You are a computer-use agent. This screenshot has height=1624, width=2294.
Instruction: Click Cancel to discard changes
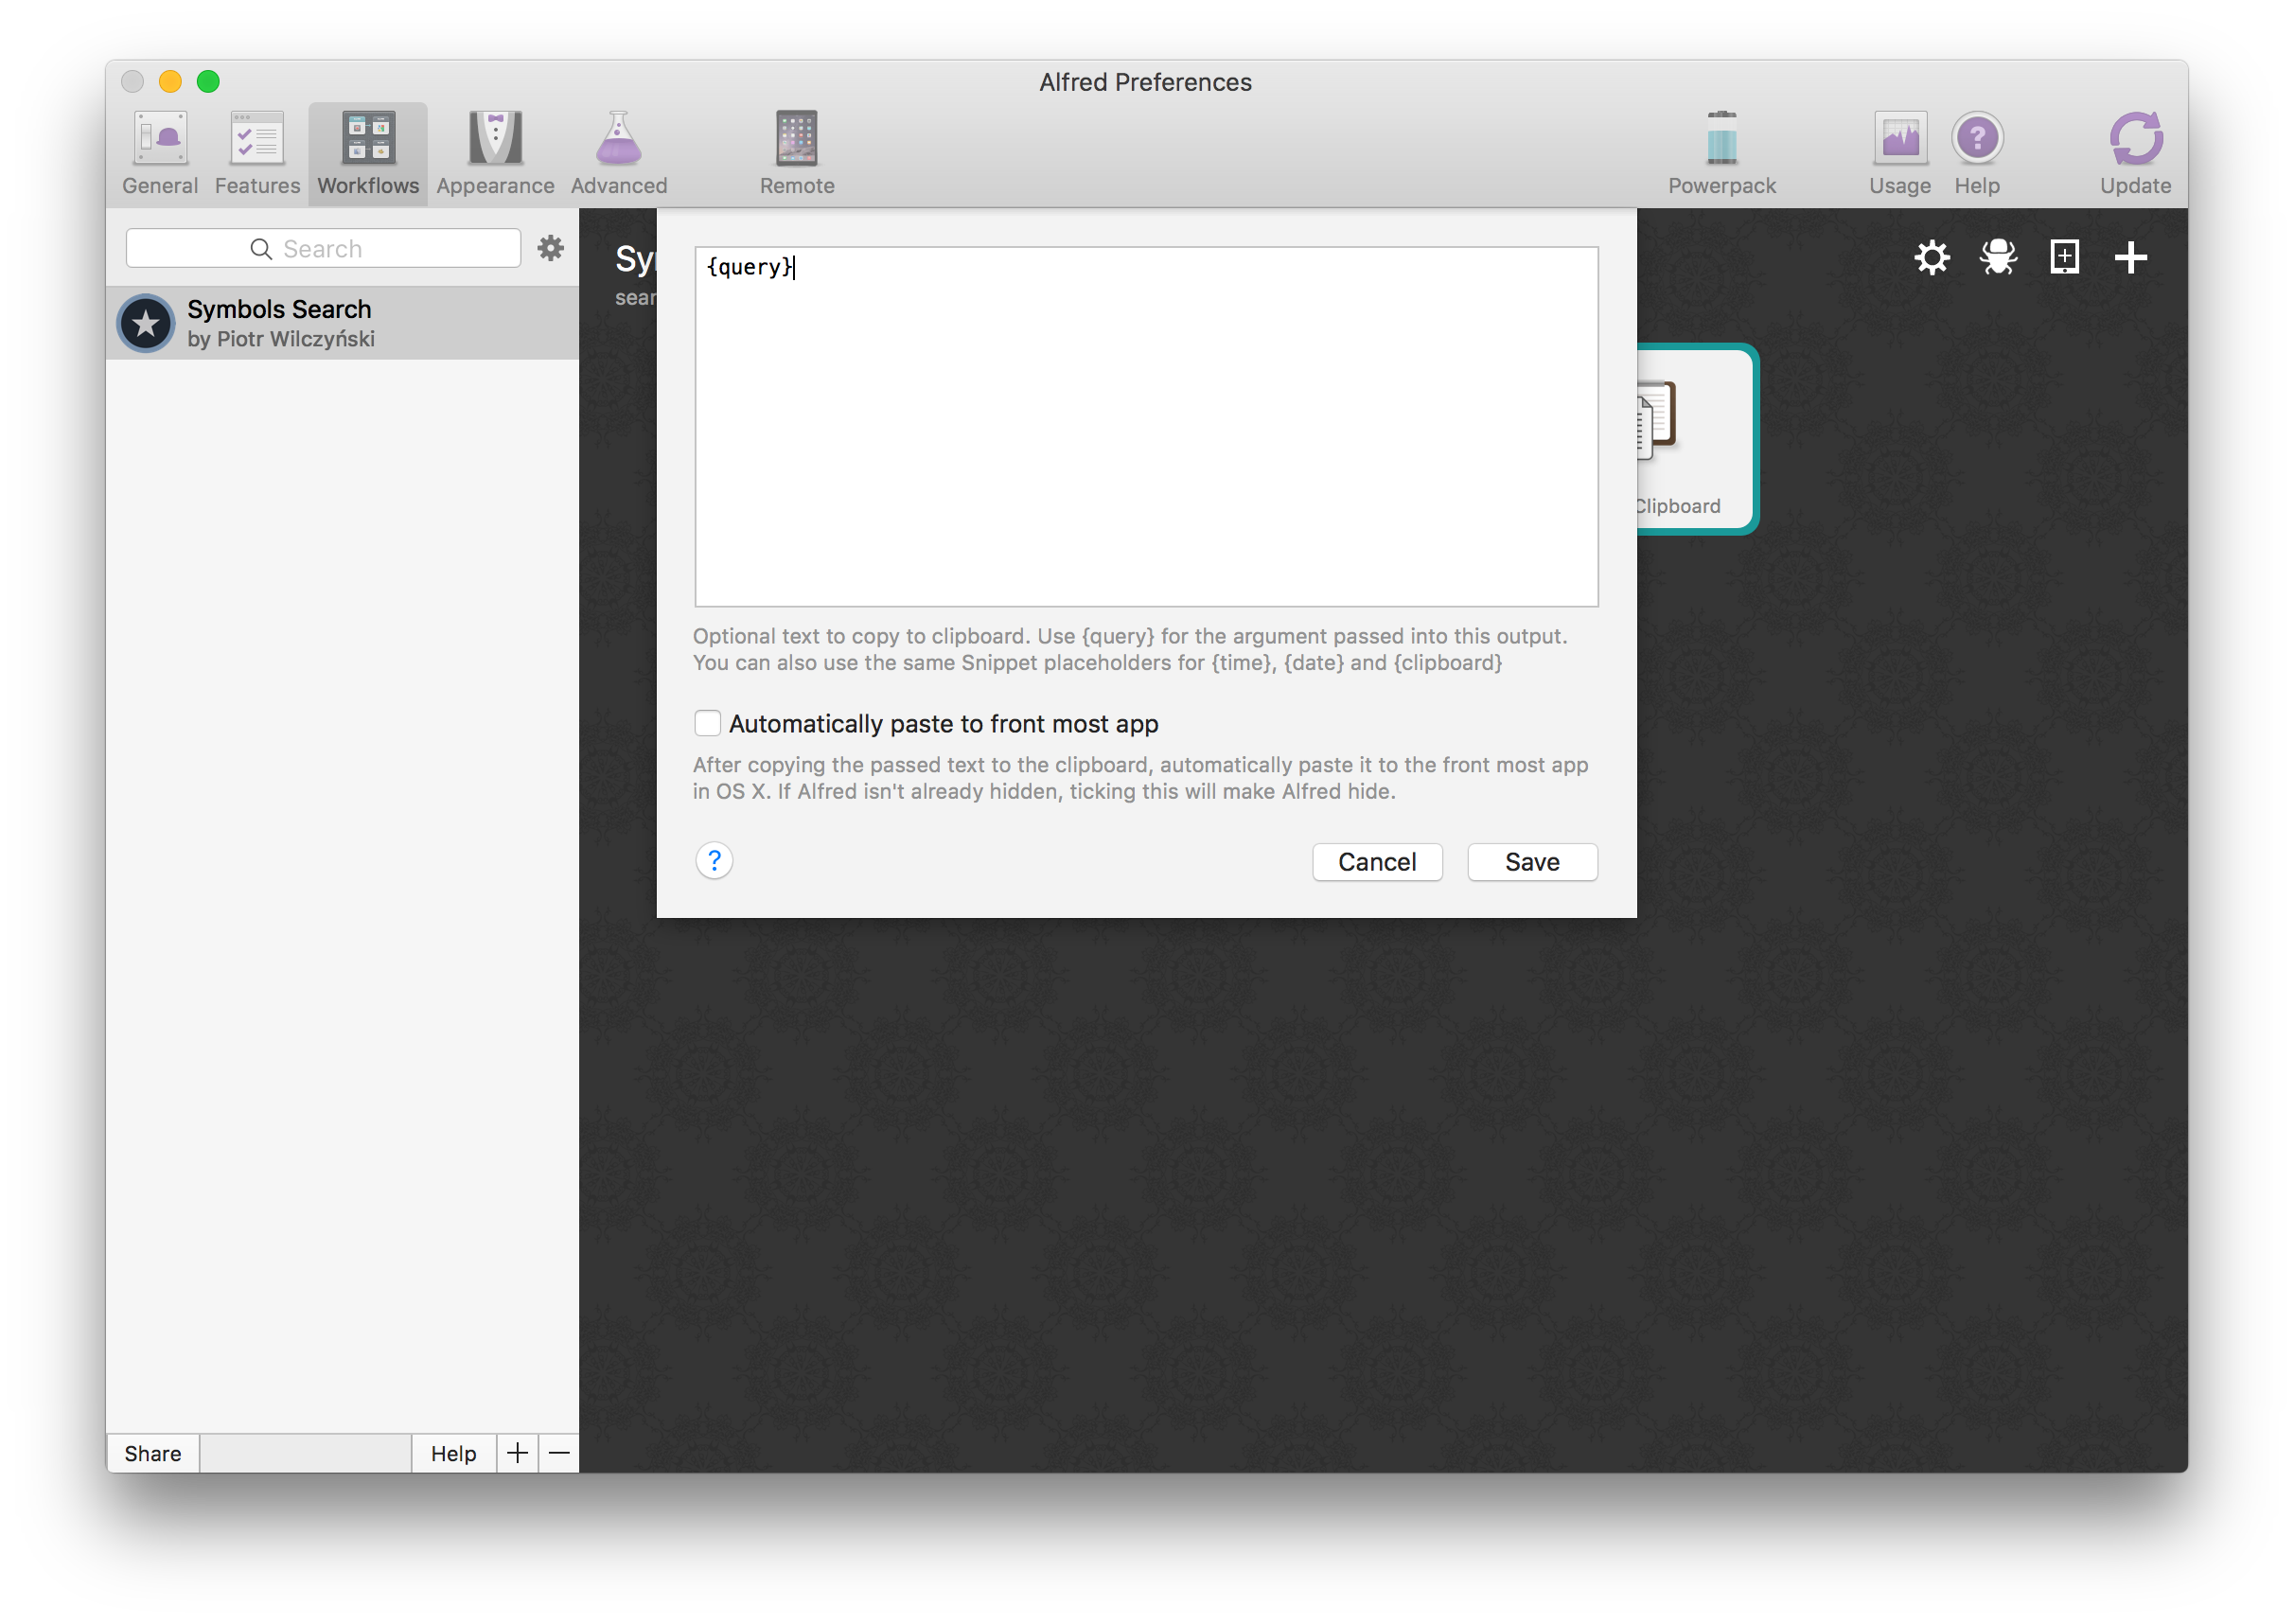point(1376,861)
